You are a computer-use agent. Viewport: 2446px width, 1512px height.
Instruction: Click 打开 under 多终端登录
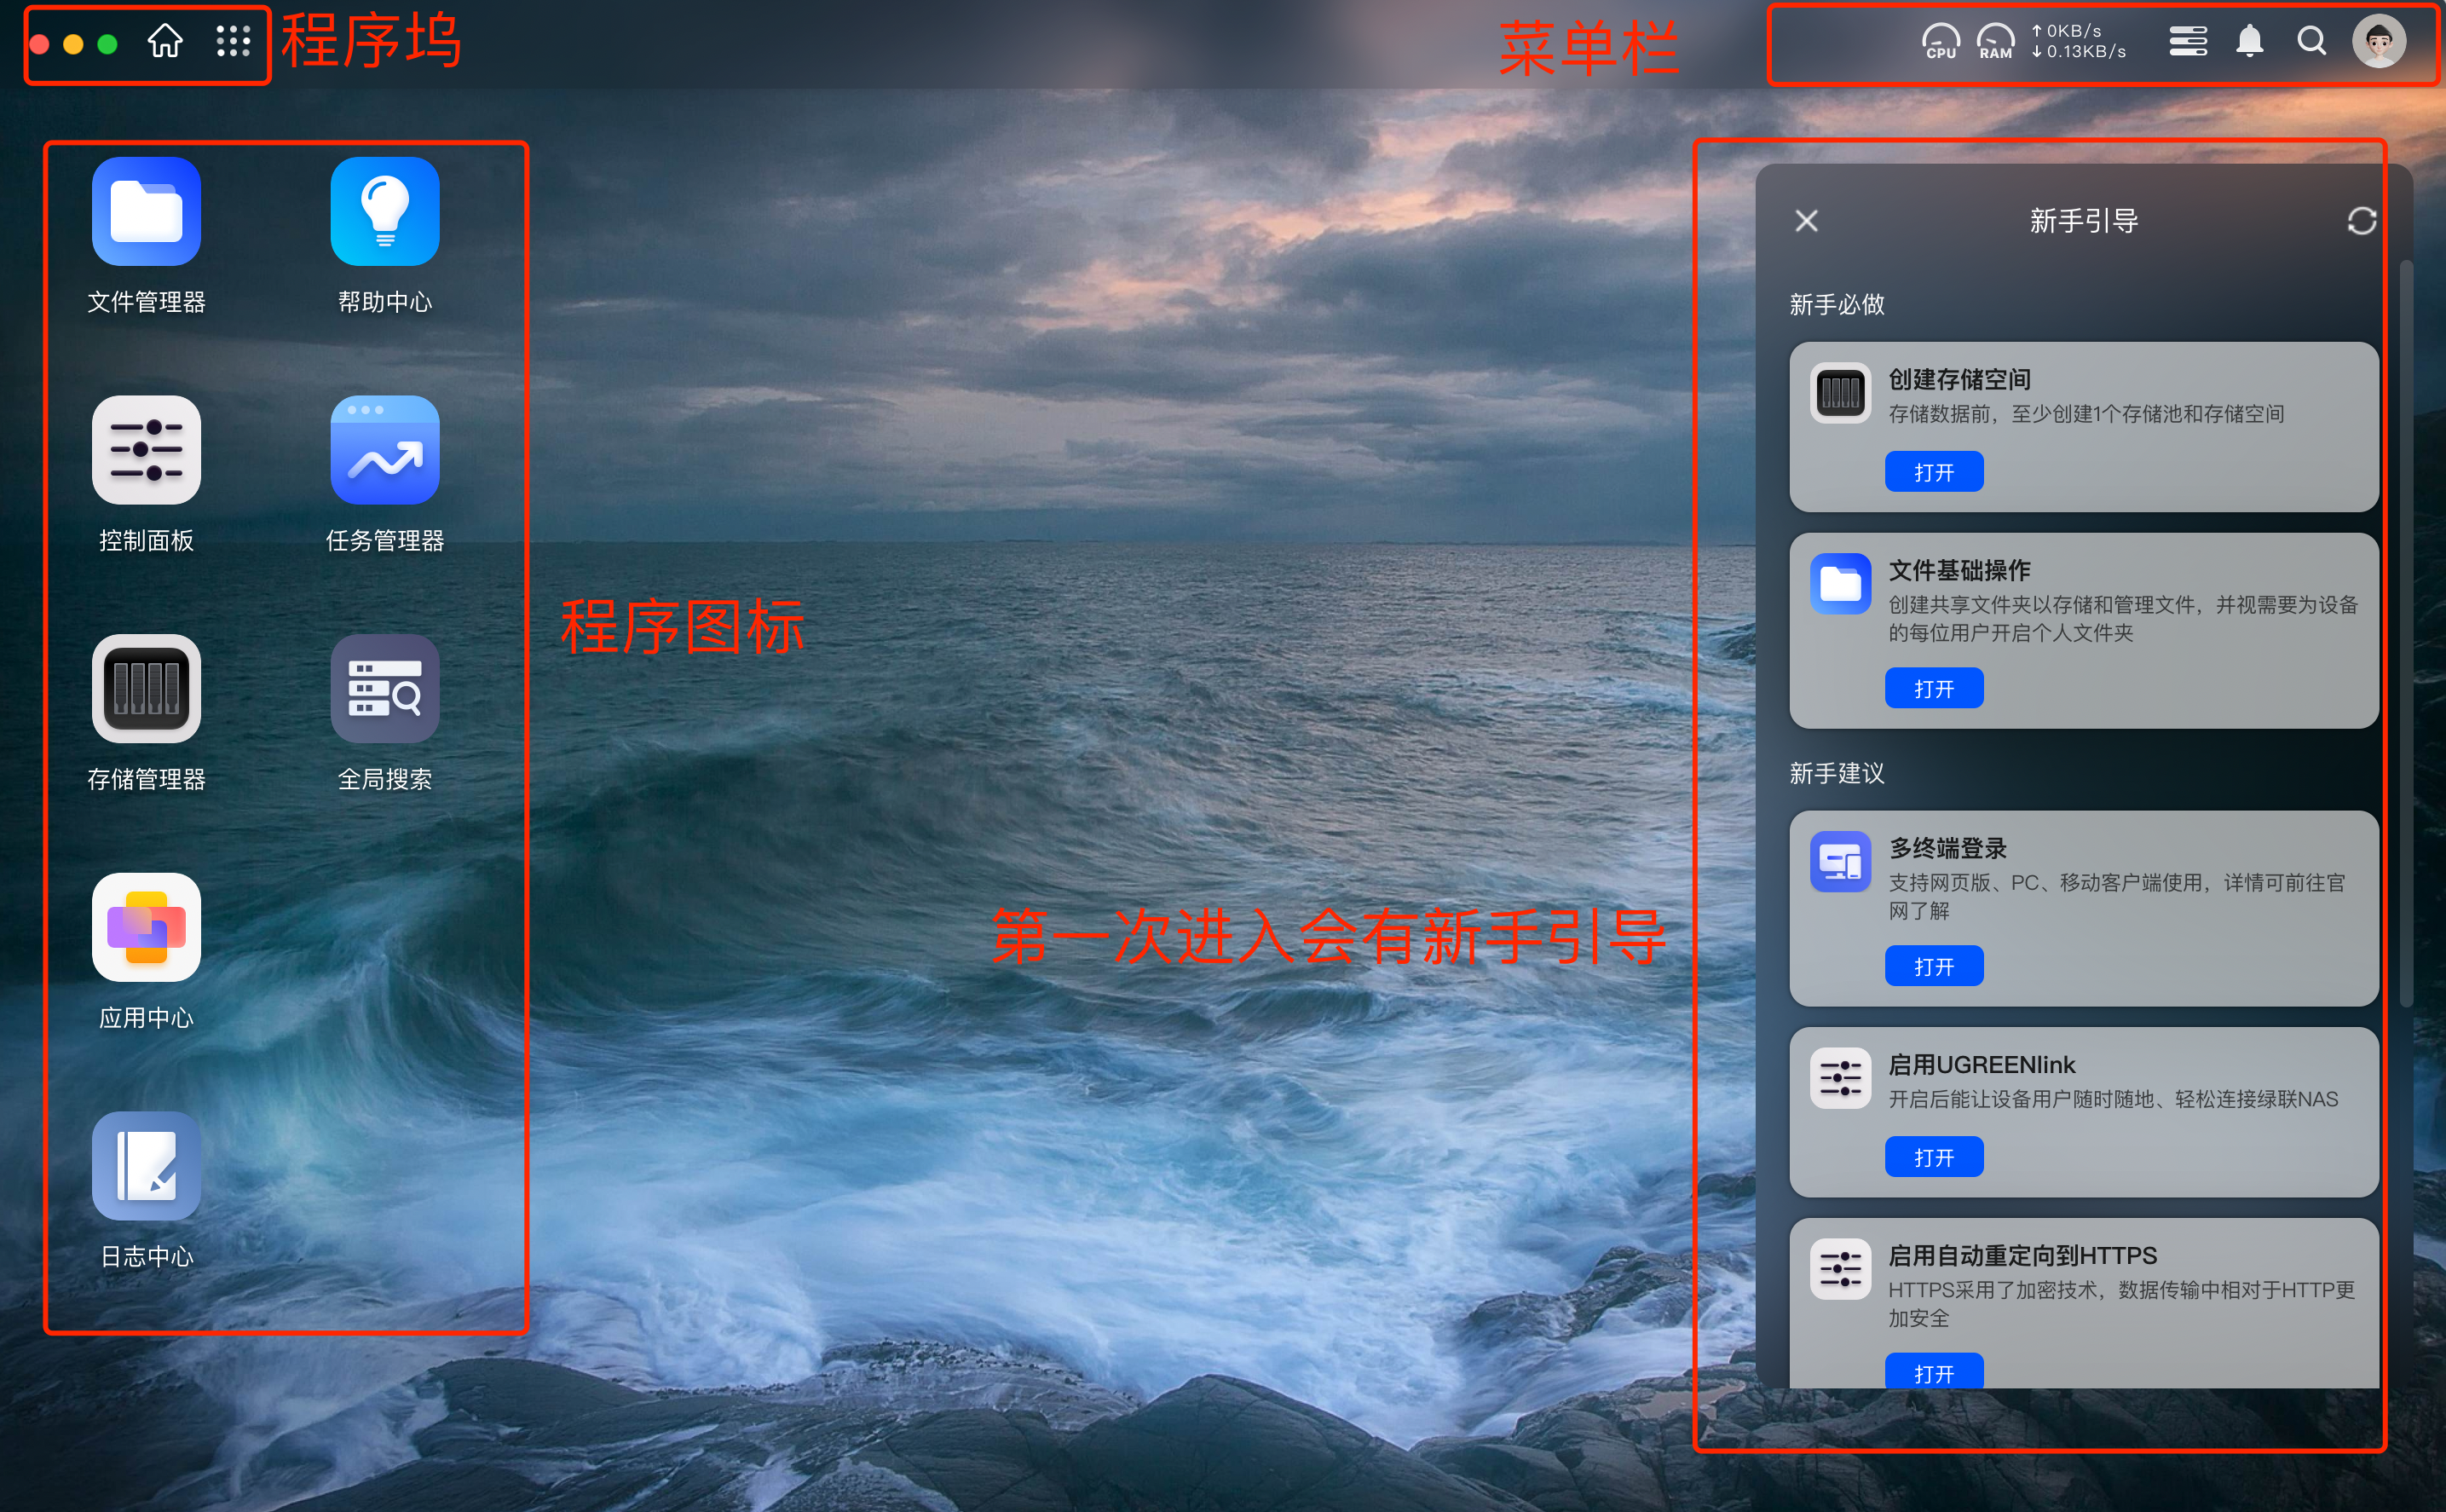(1934, 966)
